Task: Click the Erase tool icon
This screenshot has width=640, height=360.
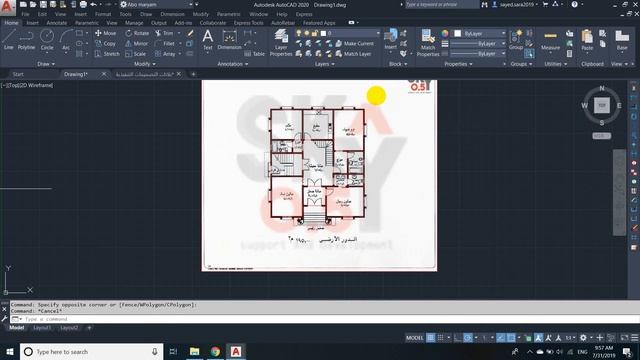Action: click(190, 33)
